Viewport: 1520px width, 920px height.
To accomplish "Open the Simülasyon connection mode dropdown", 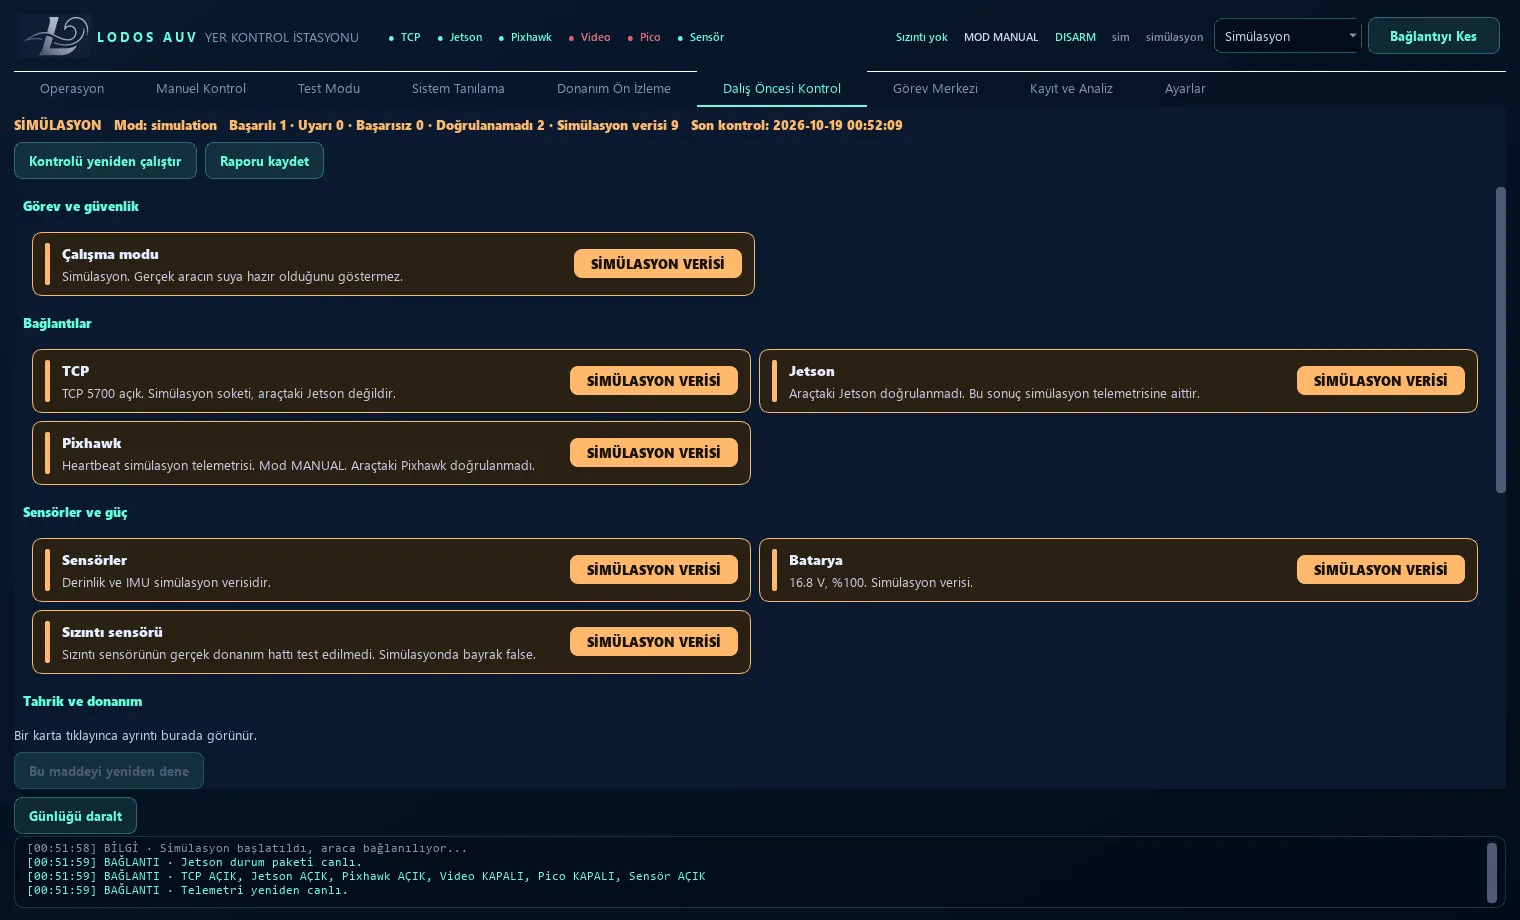I will tap(1287, 36).
